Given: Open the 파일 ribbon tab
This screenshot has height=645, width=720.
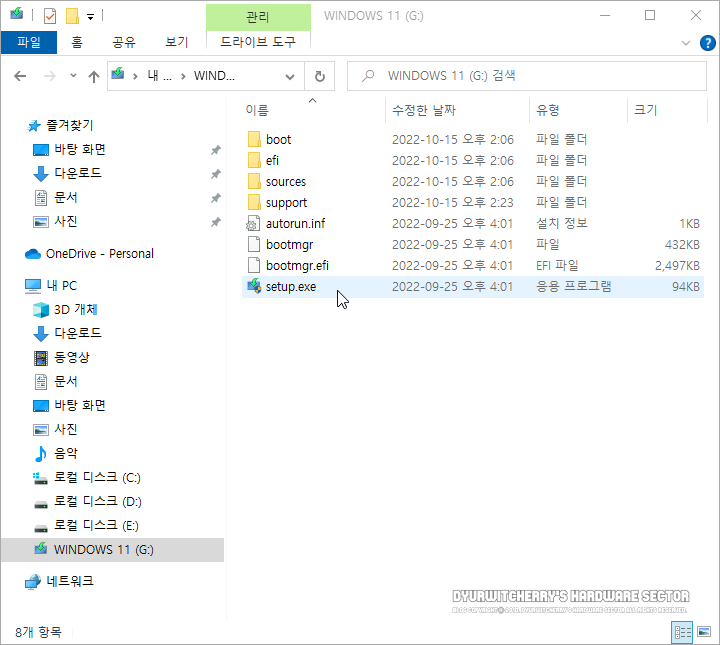Looking at the screenshot, I should pyautogui.click(x=29, y=42).
